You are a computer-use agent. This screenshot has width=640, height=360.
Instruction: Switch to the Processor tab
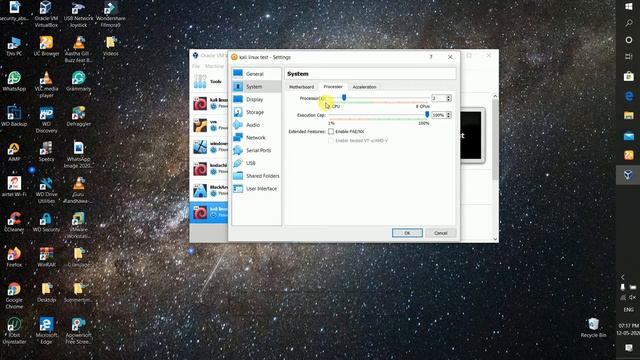(x=333, y=87)
